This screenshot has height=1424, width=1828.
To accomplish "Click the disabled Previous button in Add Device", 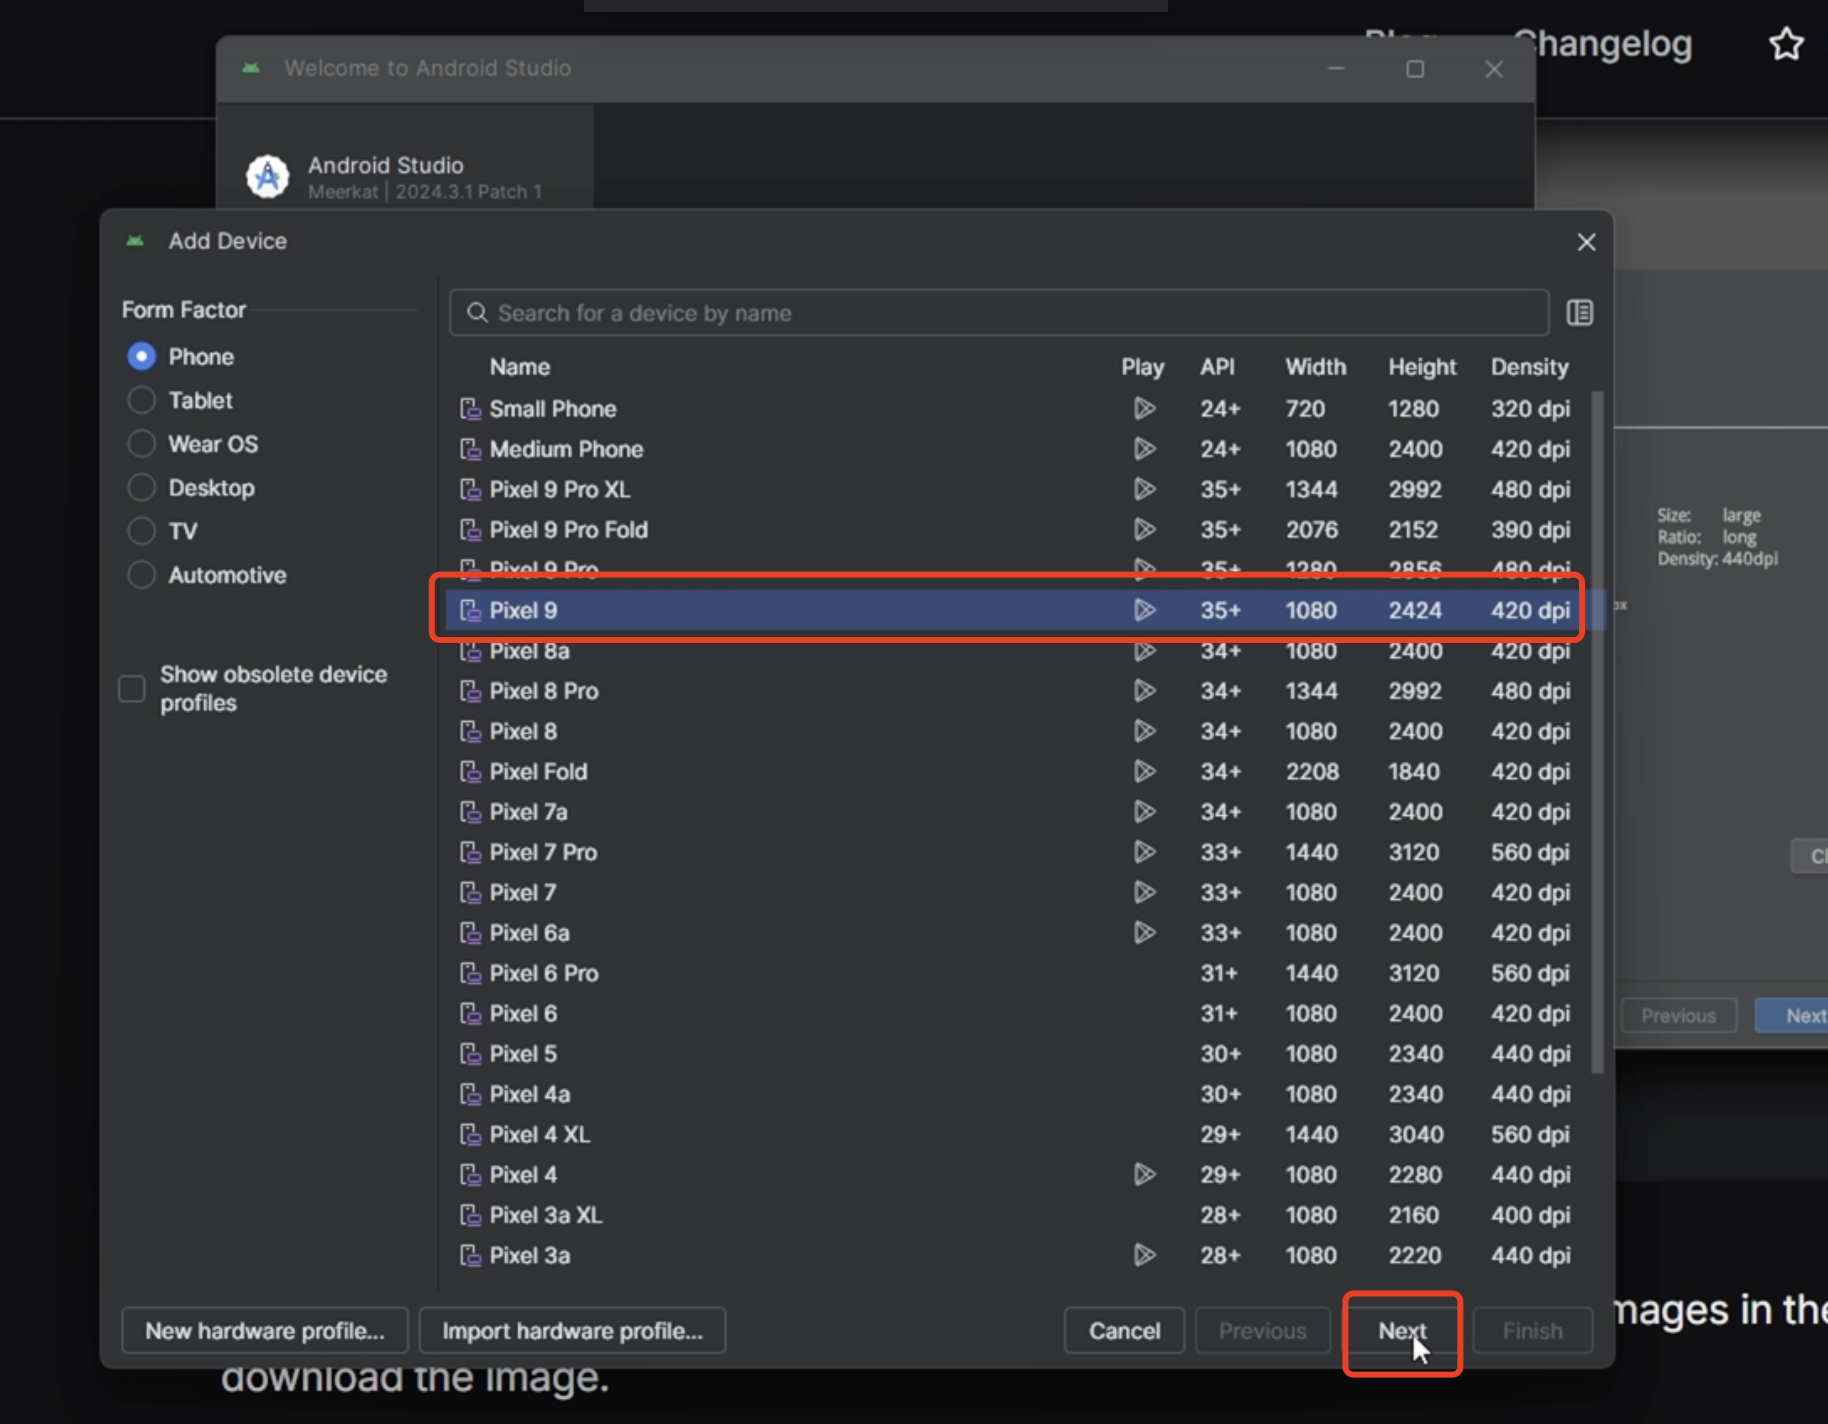I will point(1263,1331).
